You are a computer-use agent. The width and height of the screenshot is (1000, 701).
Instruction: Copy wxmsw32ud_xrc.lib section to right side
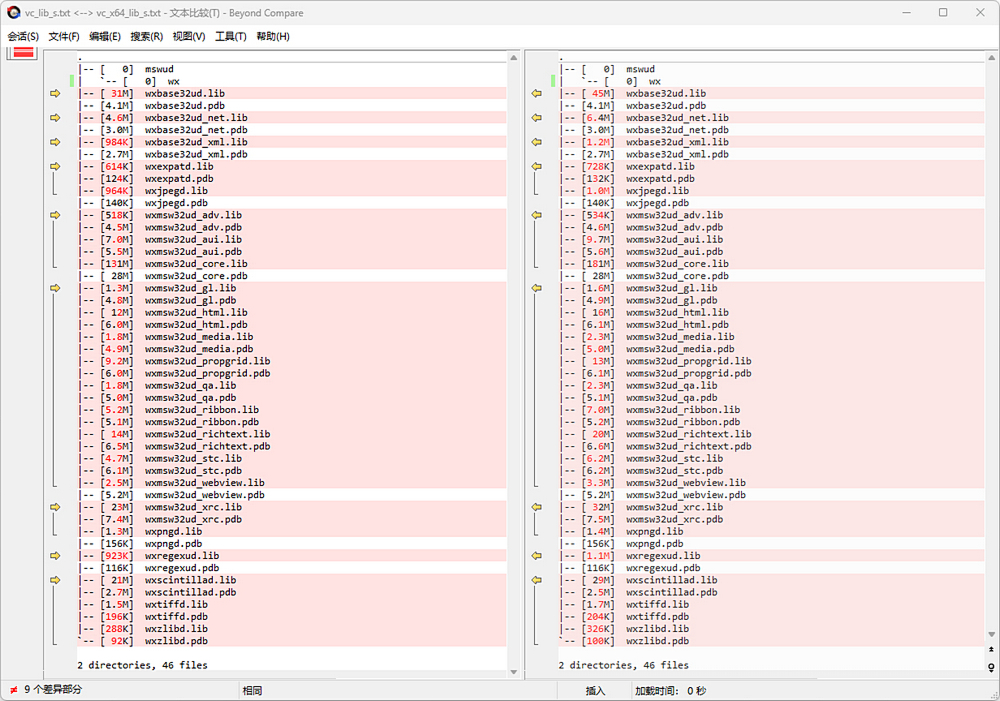coord(55,507)
